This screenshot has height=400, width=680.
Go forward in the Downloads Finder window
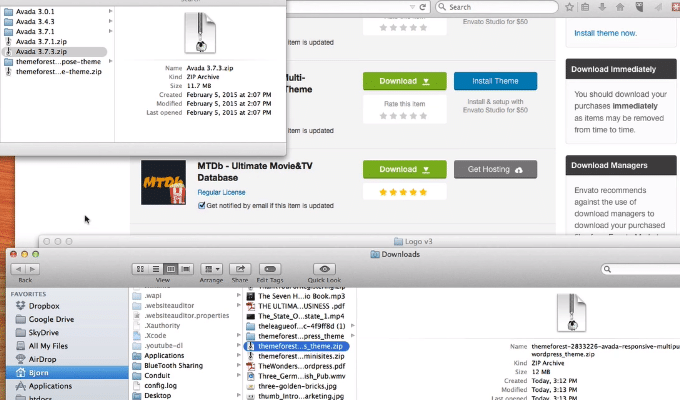(33, 269)
